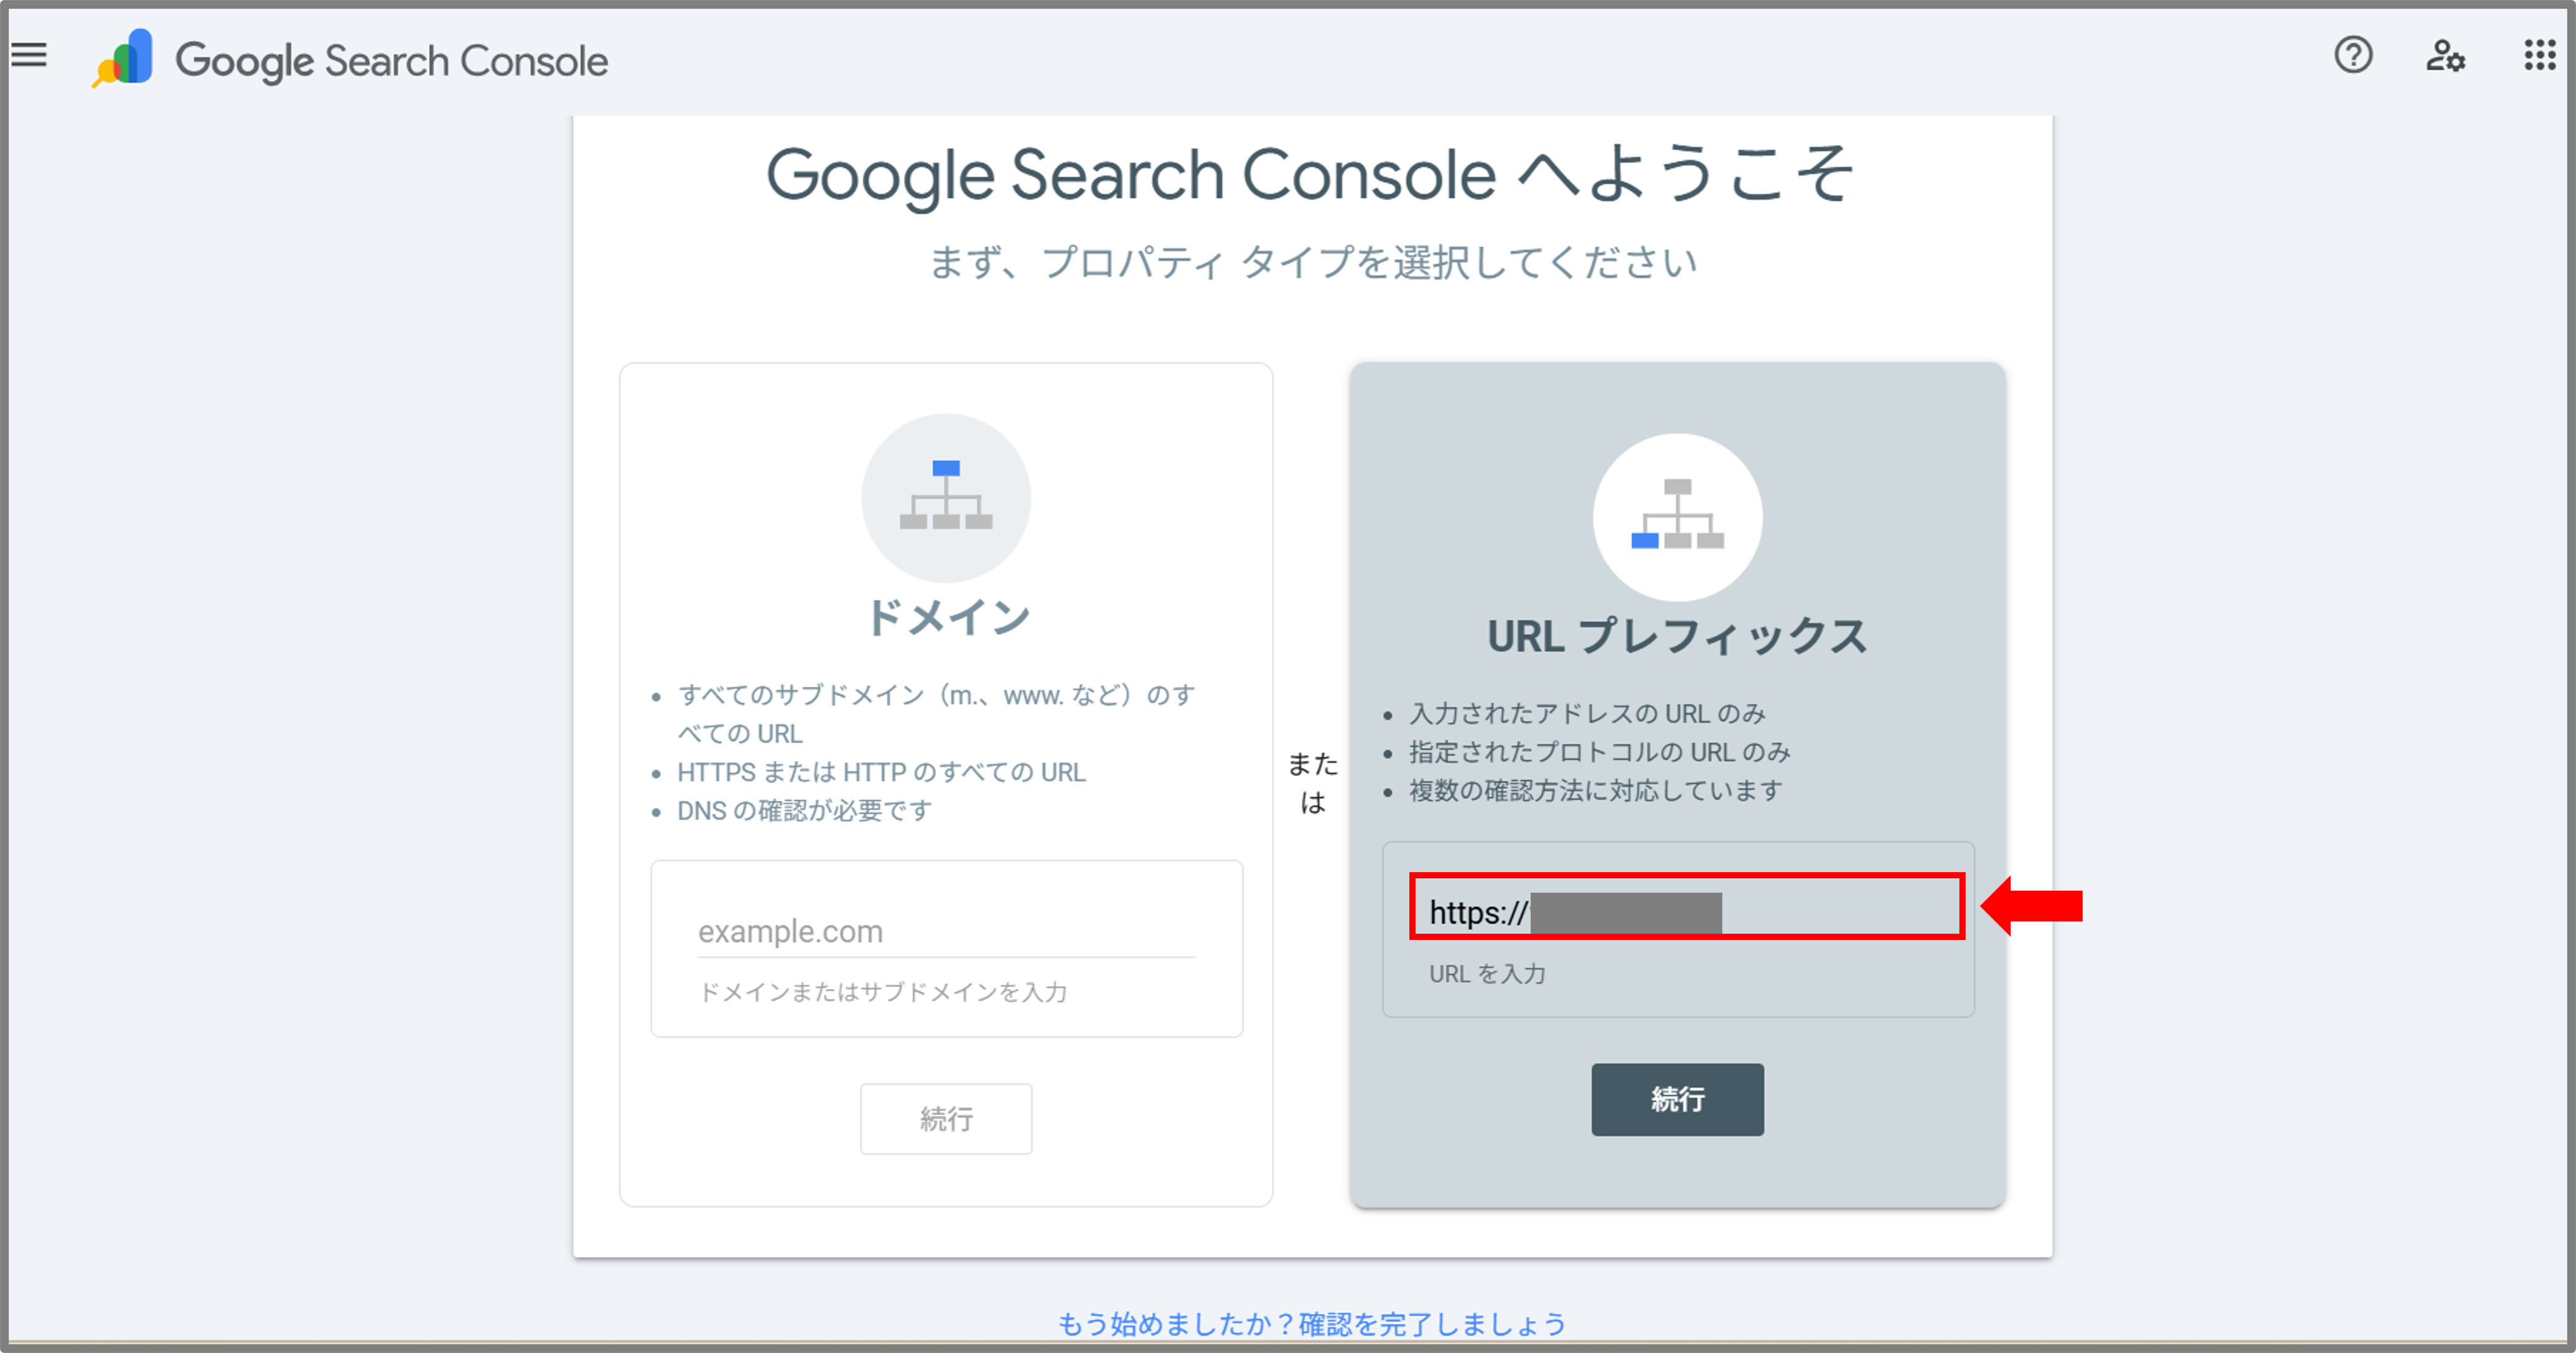Click まず、プロパティ タイプを選択してください subtitle
2576x1353 pixels.
tap(1313, 263)
